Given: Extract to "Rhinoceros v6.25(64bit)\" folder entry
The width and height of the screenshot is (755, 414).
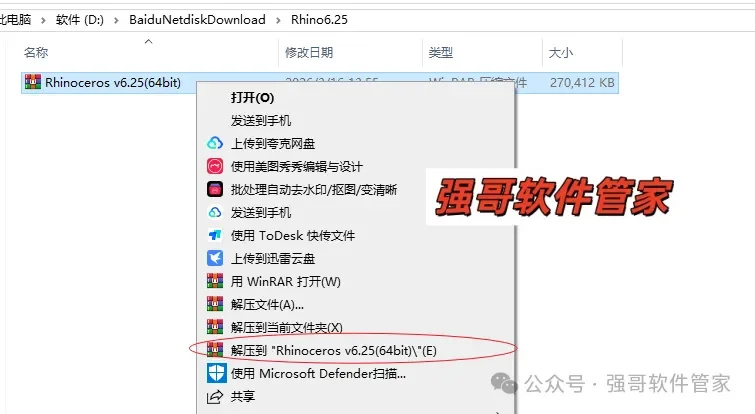Looking at the screenshot, I should 334,350.
